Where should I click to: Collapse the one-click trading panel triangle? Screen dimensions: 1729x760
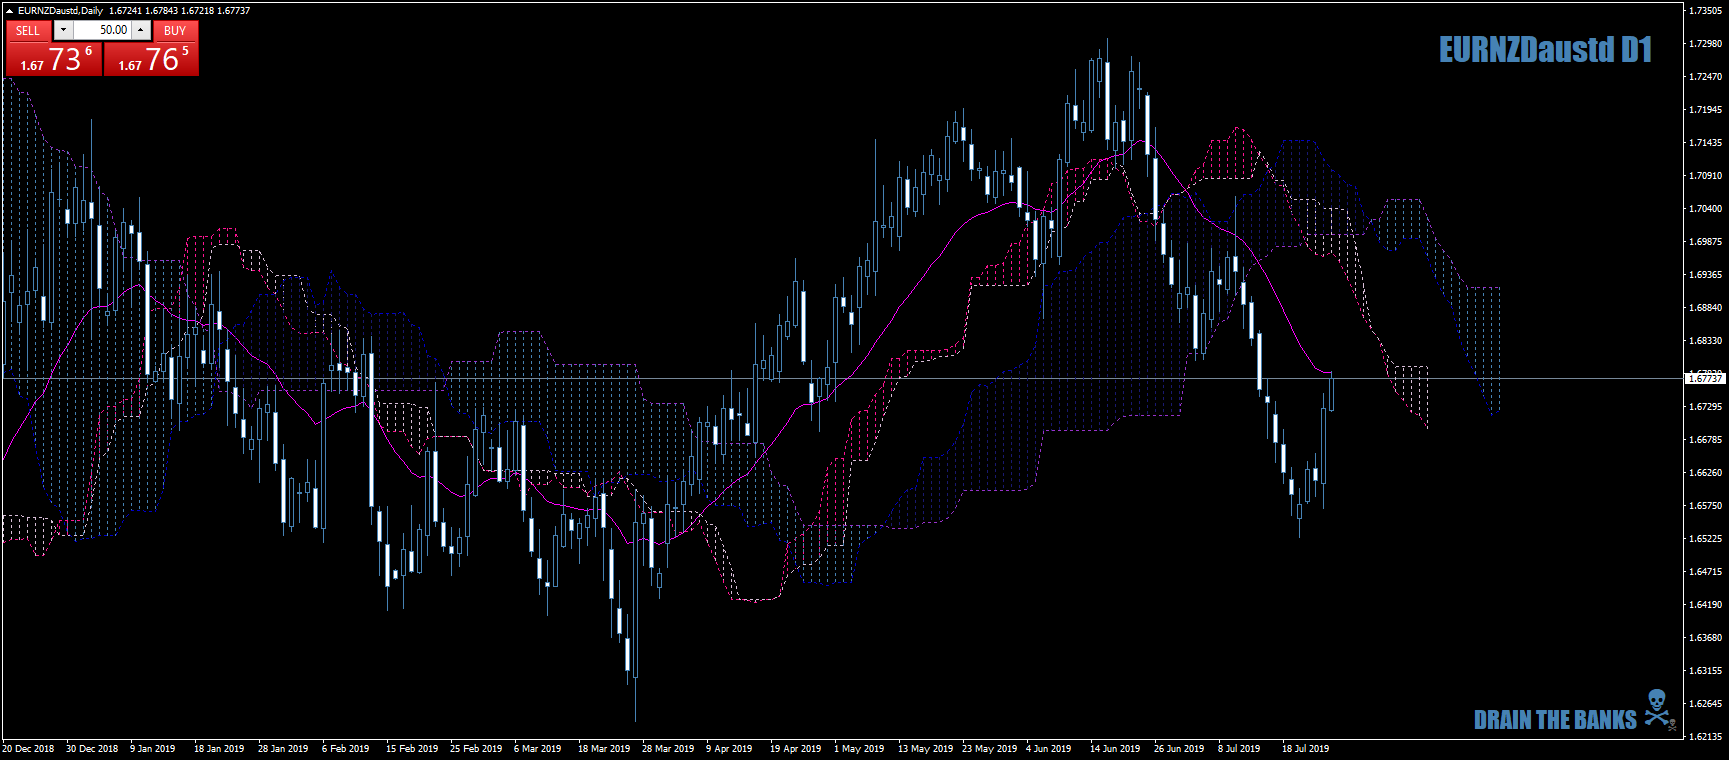click(9, 10)
